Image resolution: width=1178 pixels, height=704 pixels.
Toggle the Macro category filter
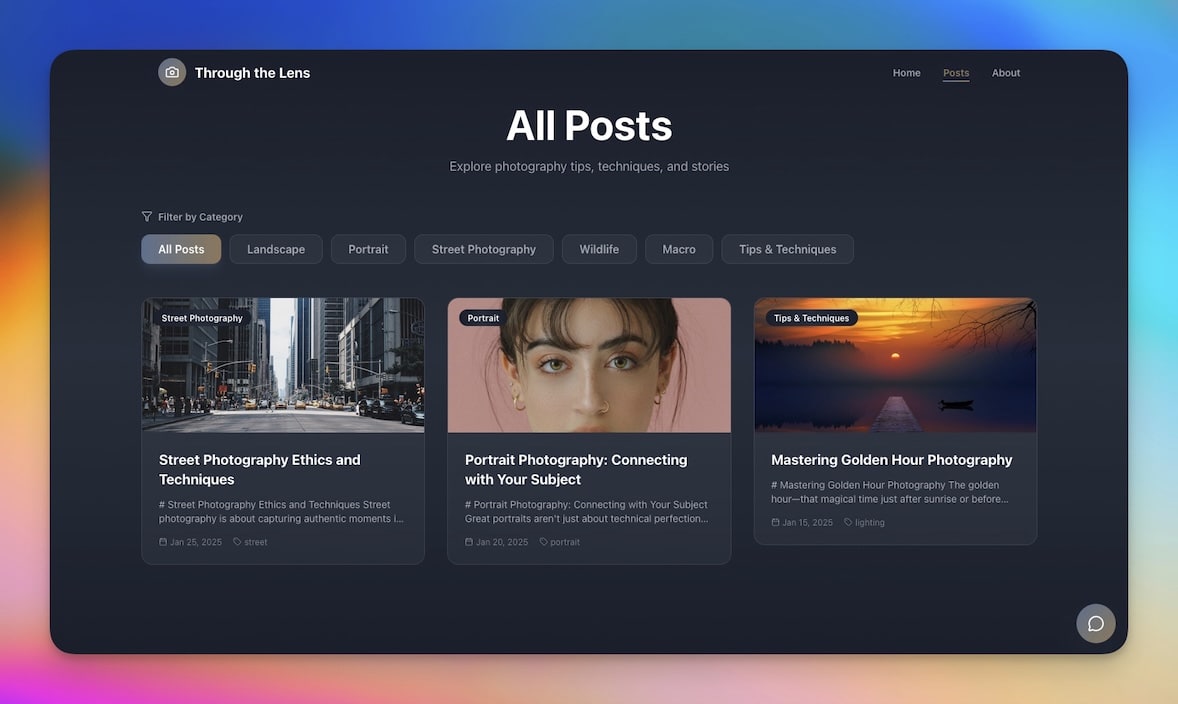click(678, 248)
